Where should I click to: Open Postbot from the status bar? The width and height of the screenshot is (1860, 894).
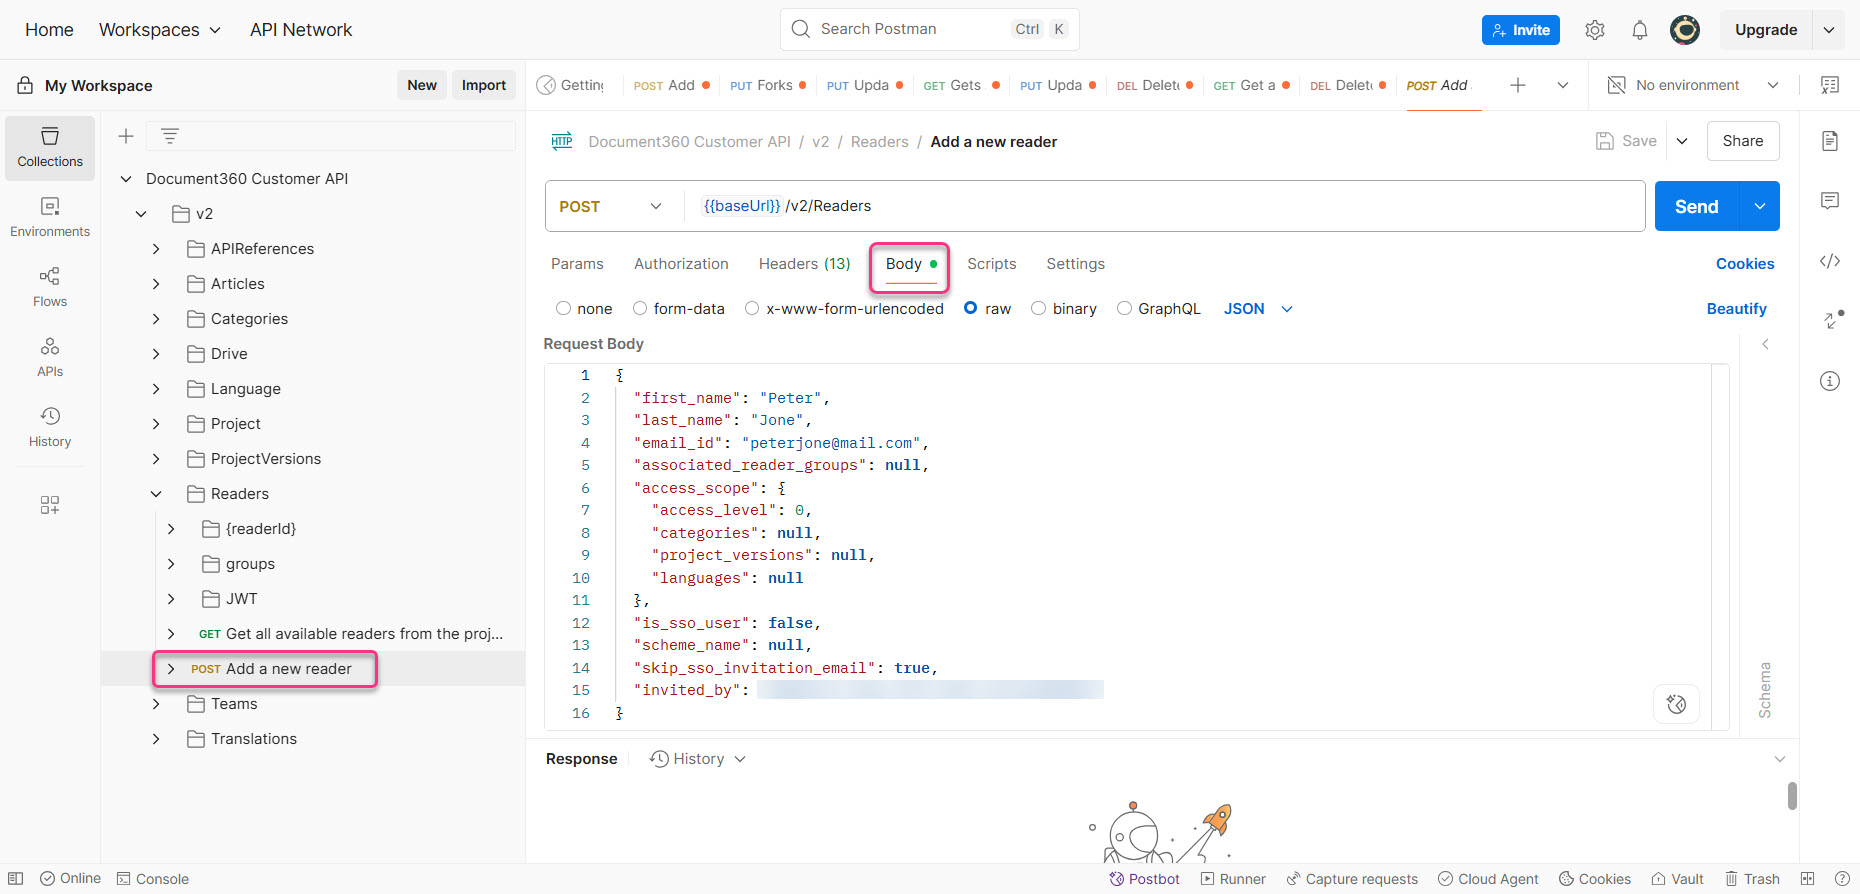(1144, 879)
